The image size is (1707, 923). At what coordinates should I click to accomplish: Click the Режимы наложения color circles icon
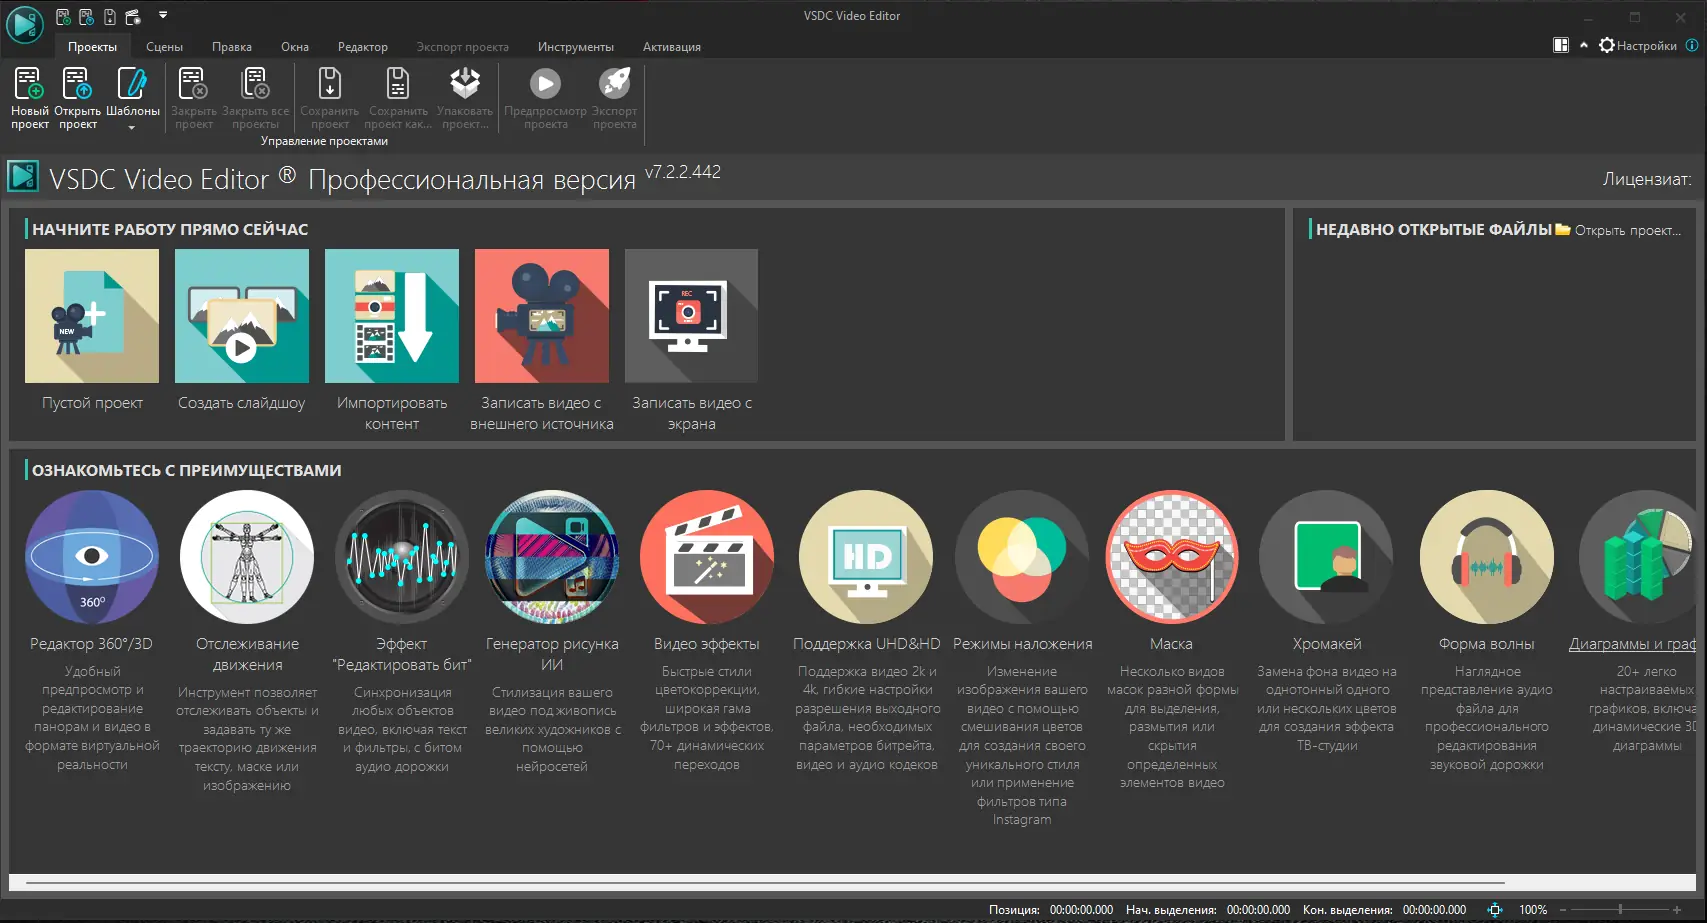point(1022,557)
